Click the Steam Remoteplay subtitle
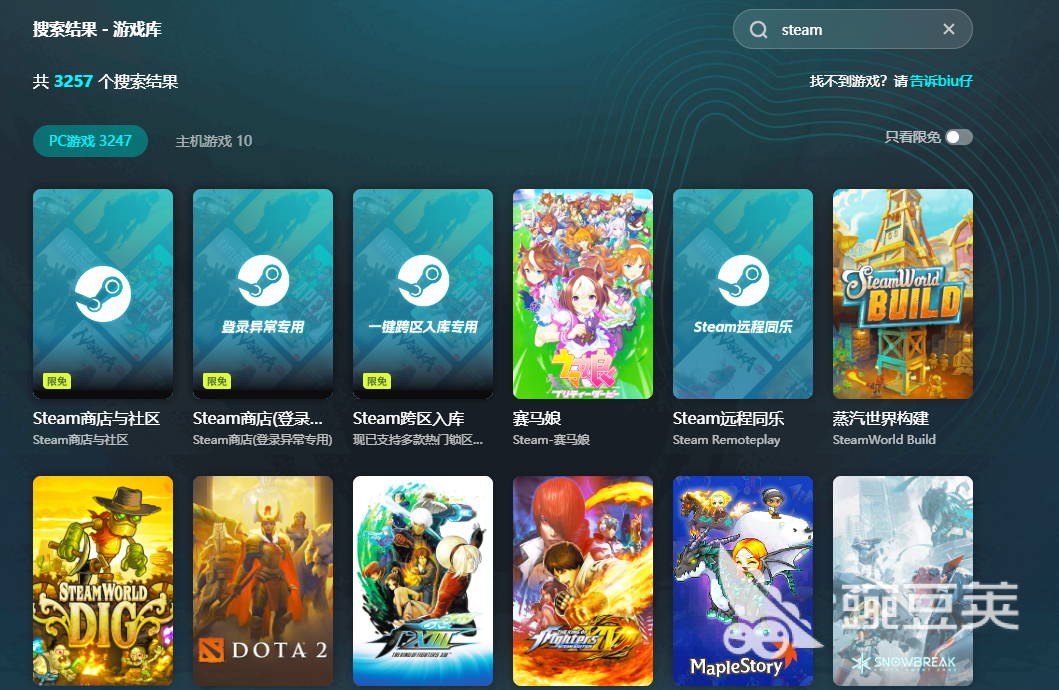 point(726,440)
